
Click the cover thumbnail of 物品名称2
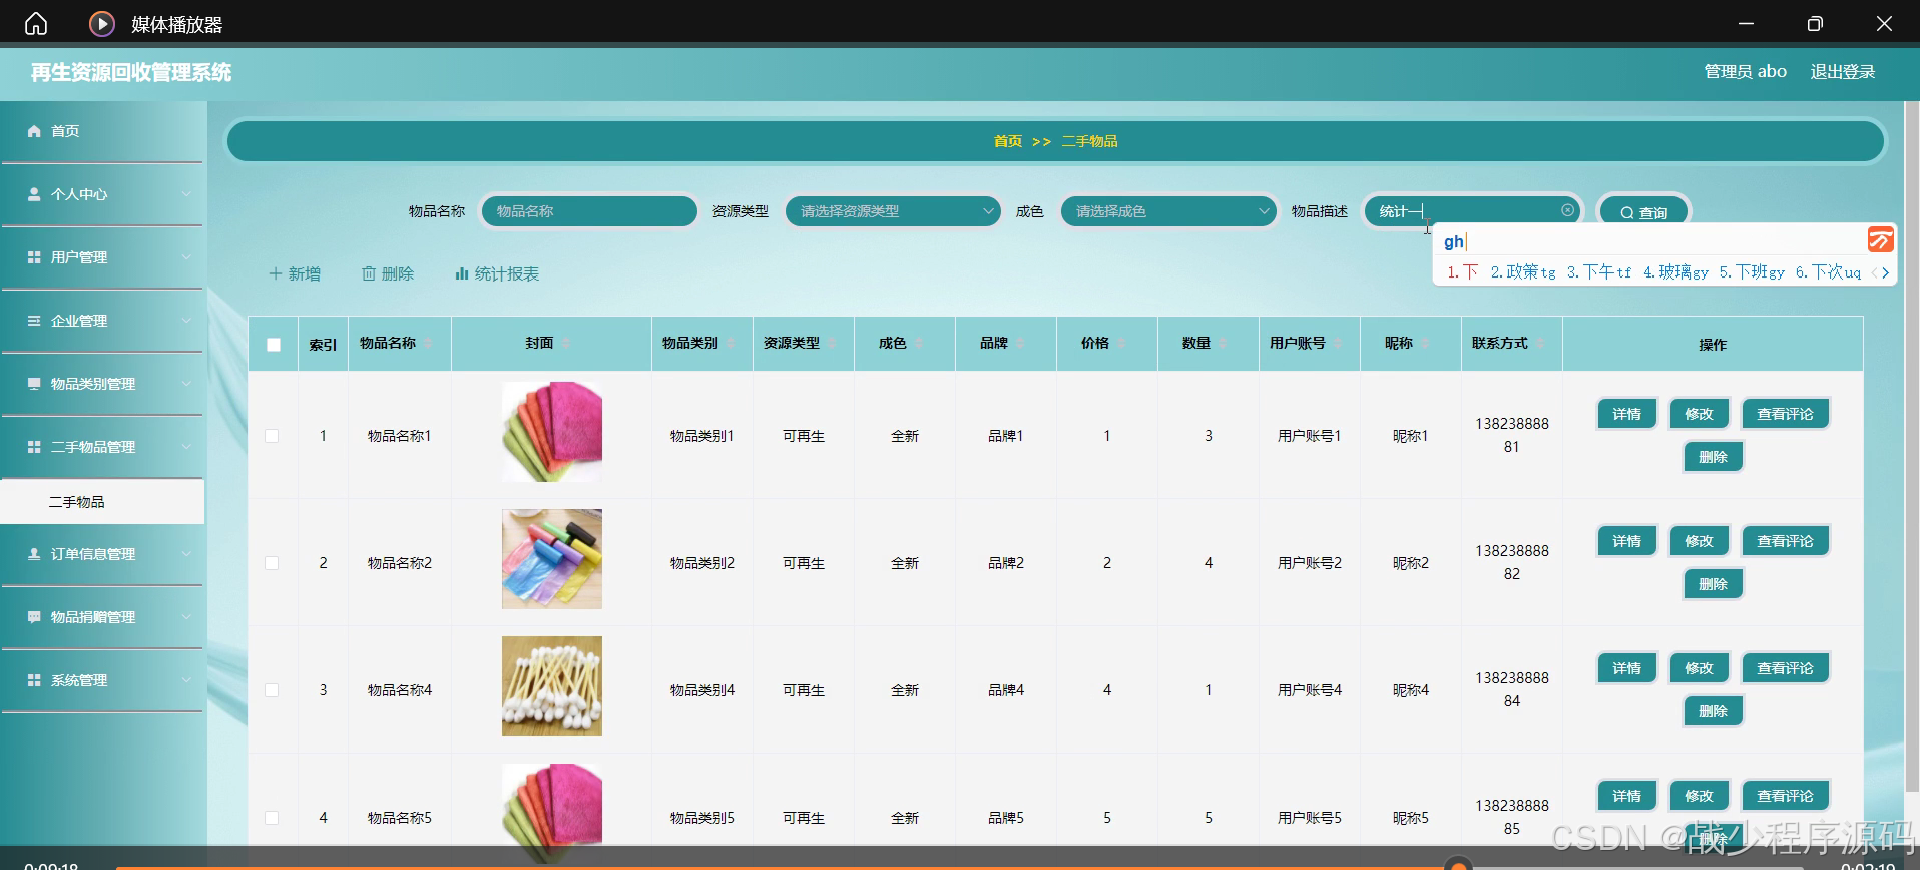click(x=552, y=559)
